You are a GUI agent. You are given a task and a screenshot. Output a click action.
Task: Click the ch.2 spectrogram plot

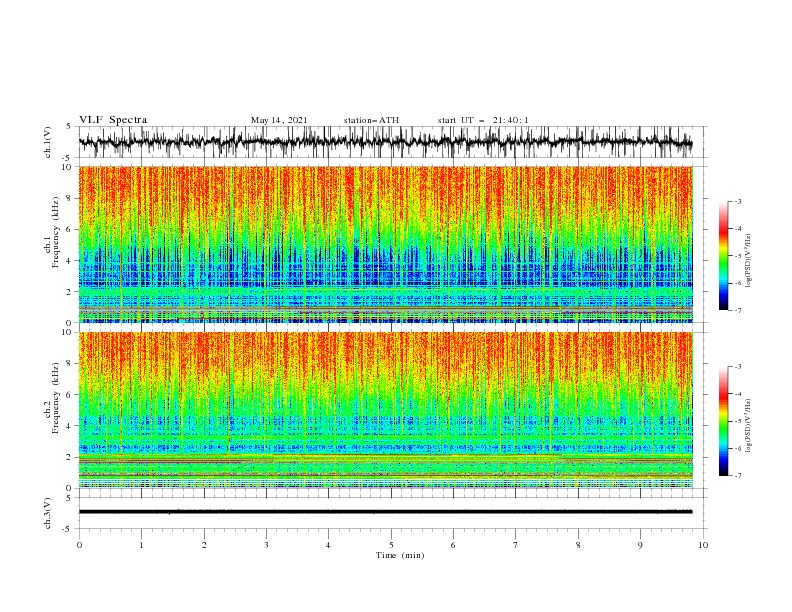385,410
